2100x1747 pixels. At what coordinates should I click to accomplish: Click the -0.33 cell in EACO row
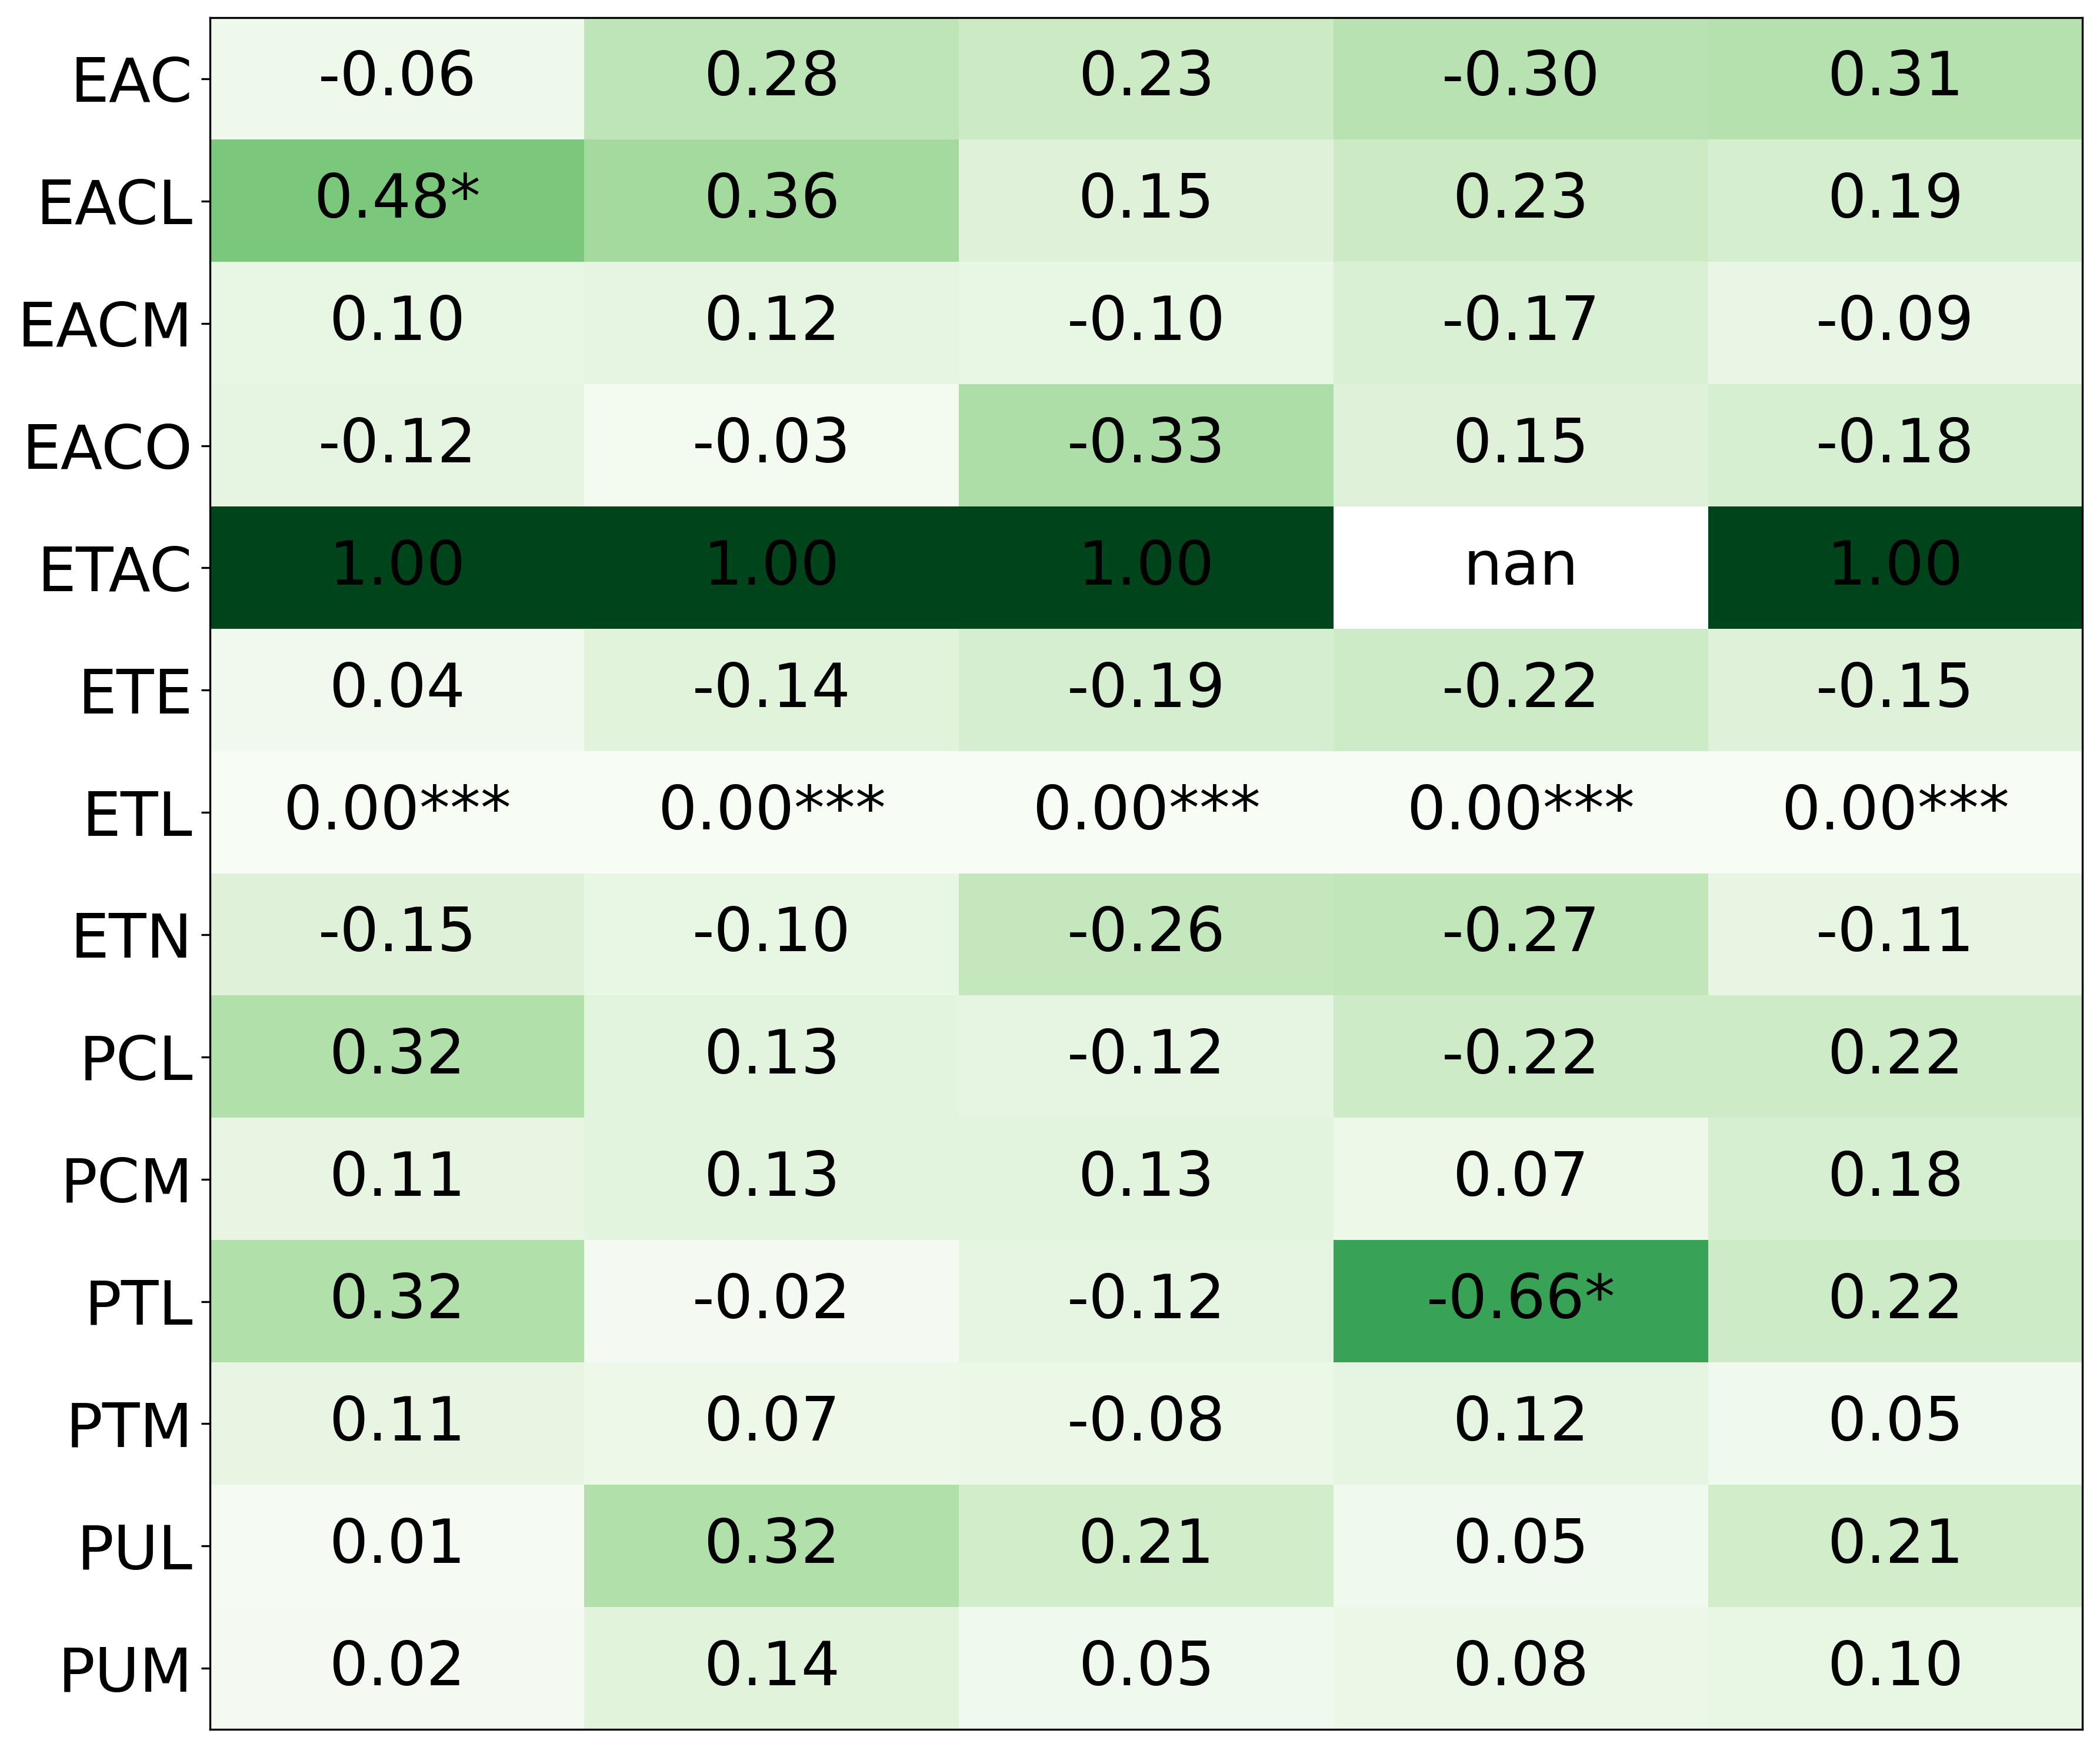click(x=1146, y=444)
